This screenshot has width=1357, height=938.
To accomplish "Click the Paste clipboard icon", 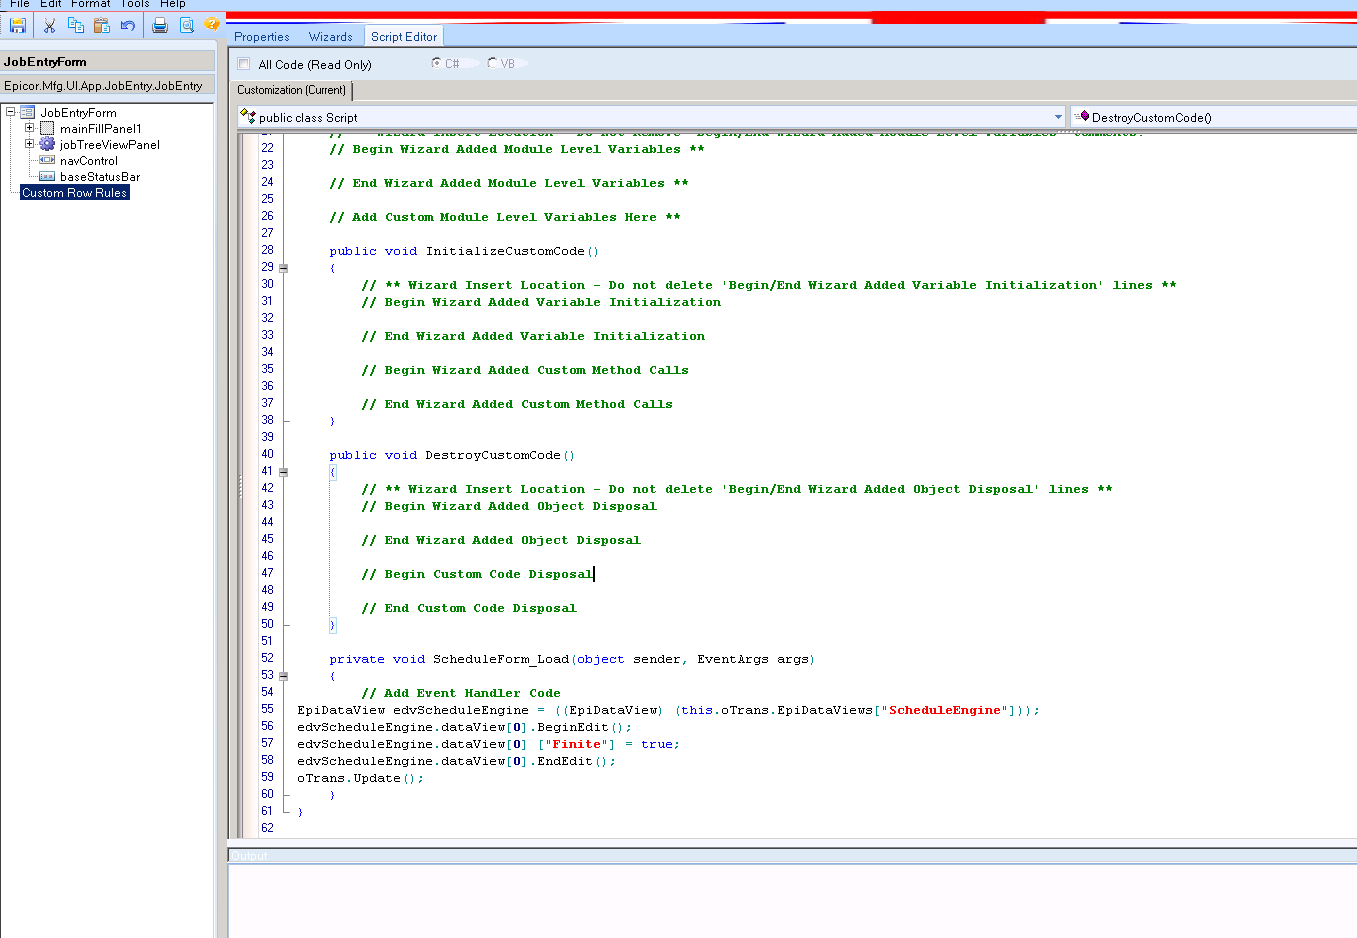I will pyautogui.click(x=101, y=25).
